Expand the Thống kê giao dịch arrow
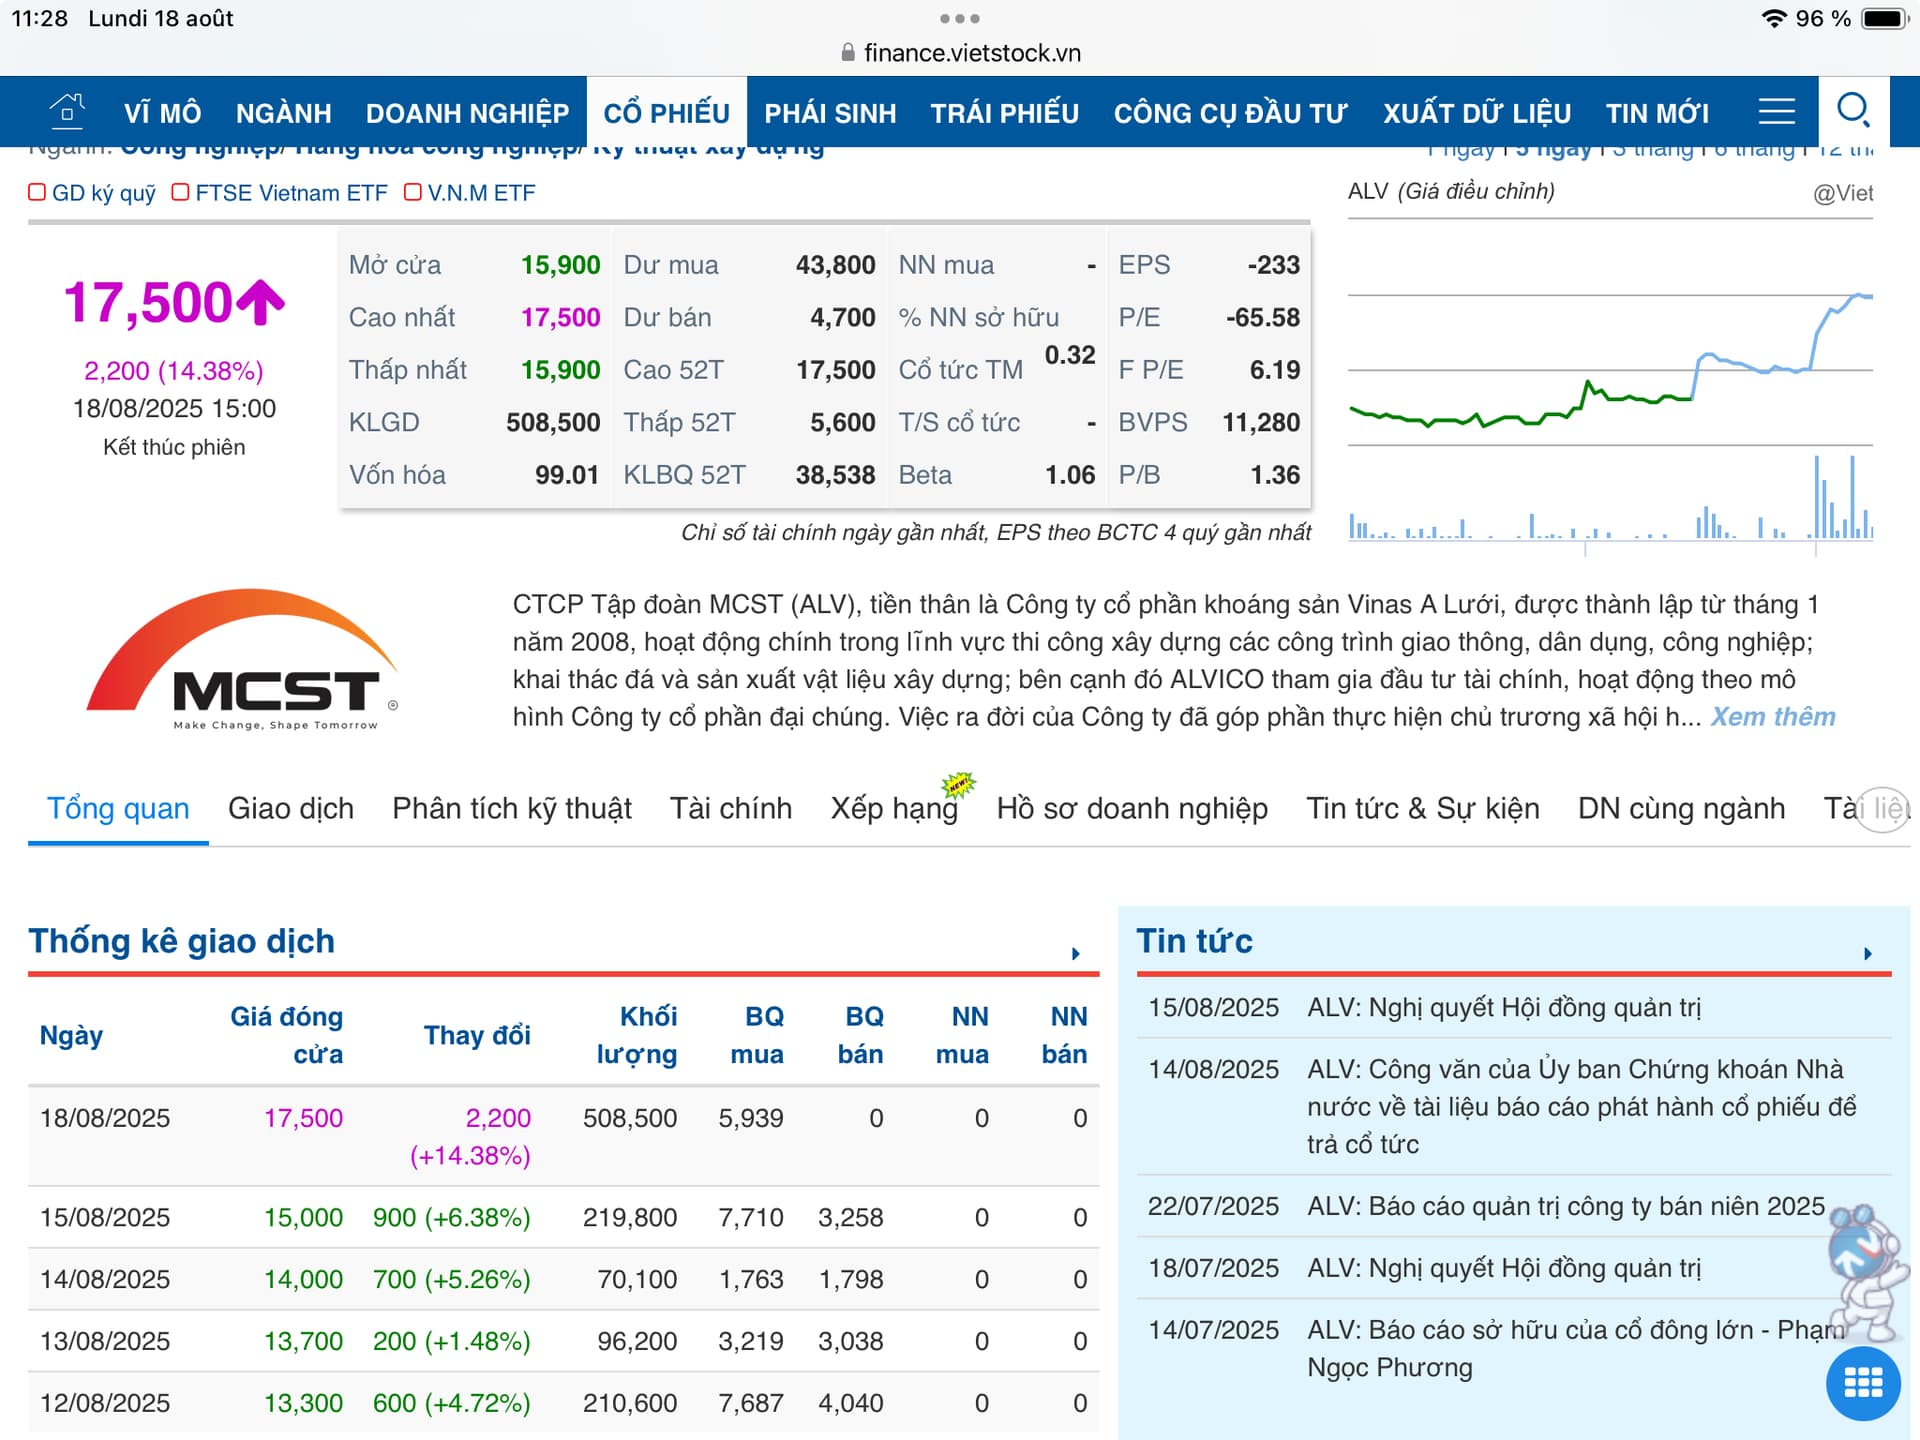Viewport: 1920px width, 1440px height. pos(1075,953)
